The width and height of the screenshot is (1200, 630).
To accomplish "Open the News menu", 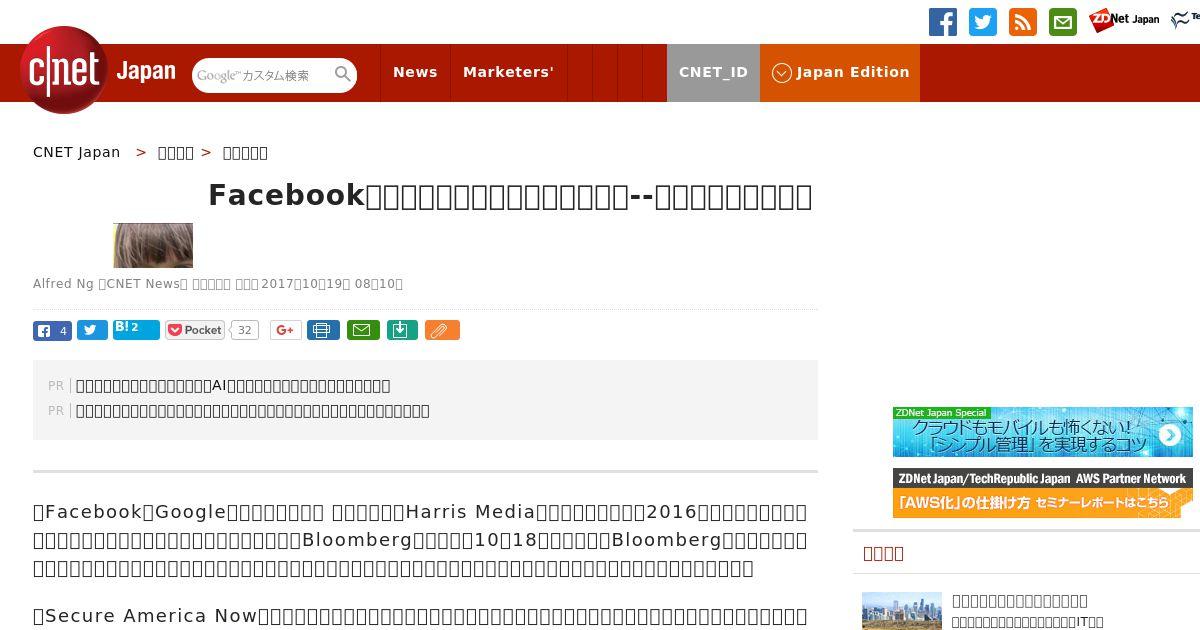I will tap(415, 72).
